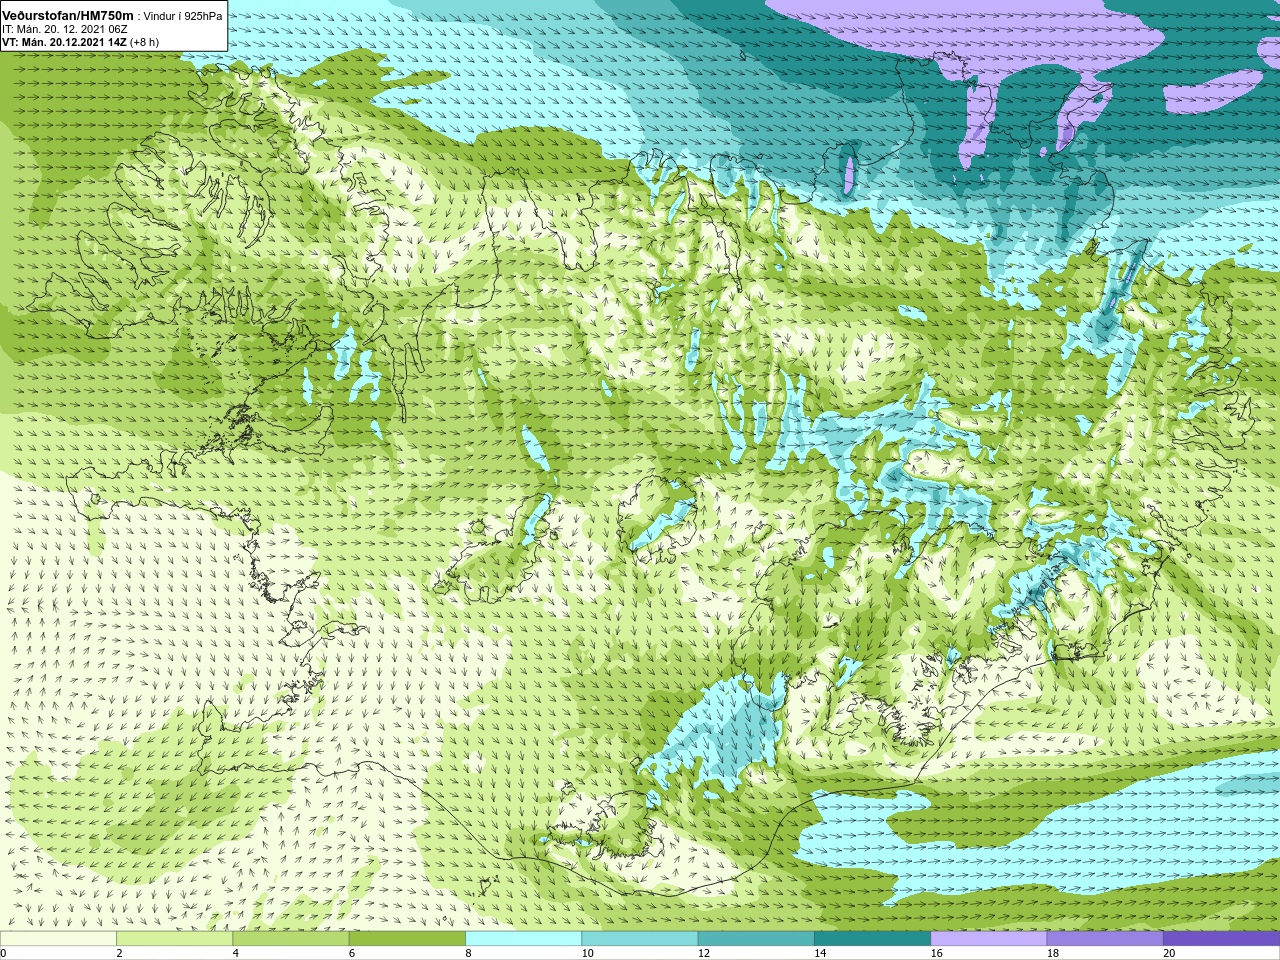Click legend scale value '18'

click(x=1053, y=953)
